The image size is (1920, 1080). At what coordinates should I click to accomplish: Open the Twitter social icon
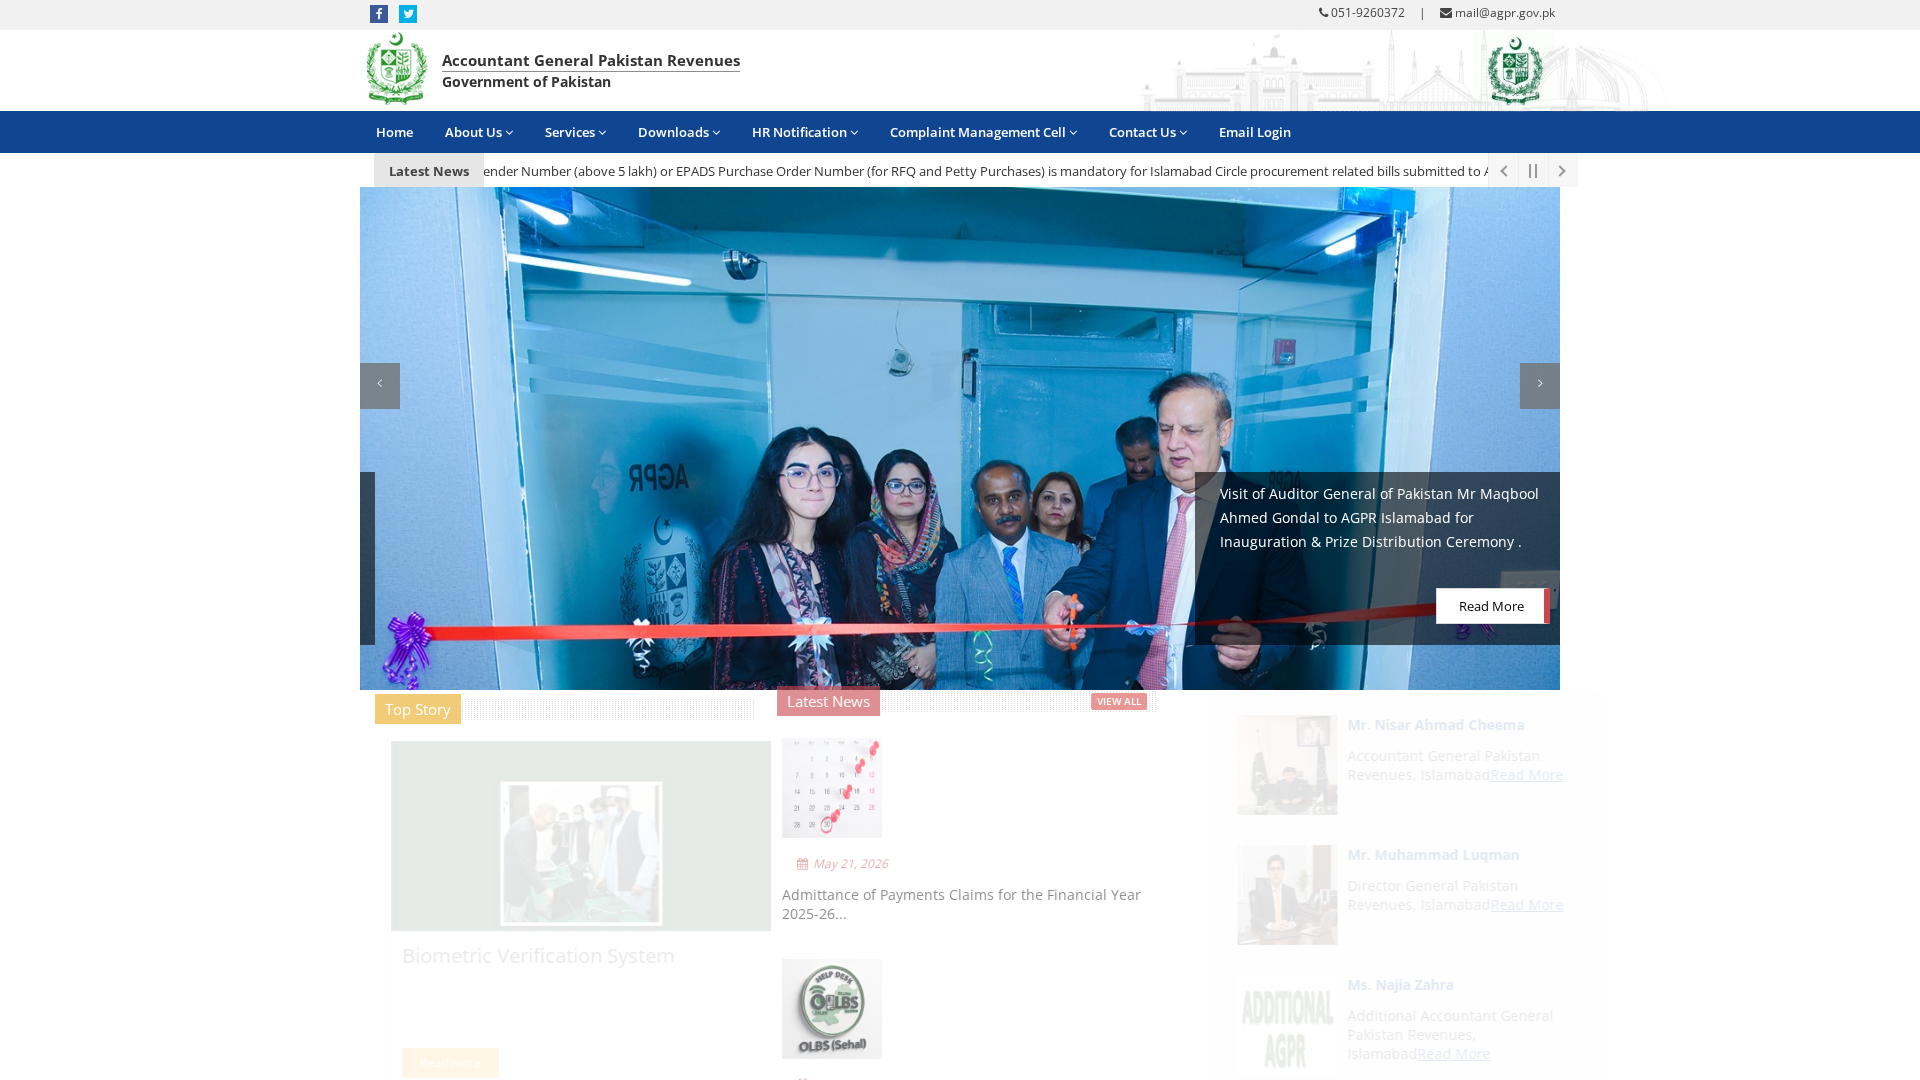pos(408,14)
